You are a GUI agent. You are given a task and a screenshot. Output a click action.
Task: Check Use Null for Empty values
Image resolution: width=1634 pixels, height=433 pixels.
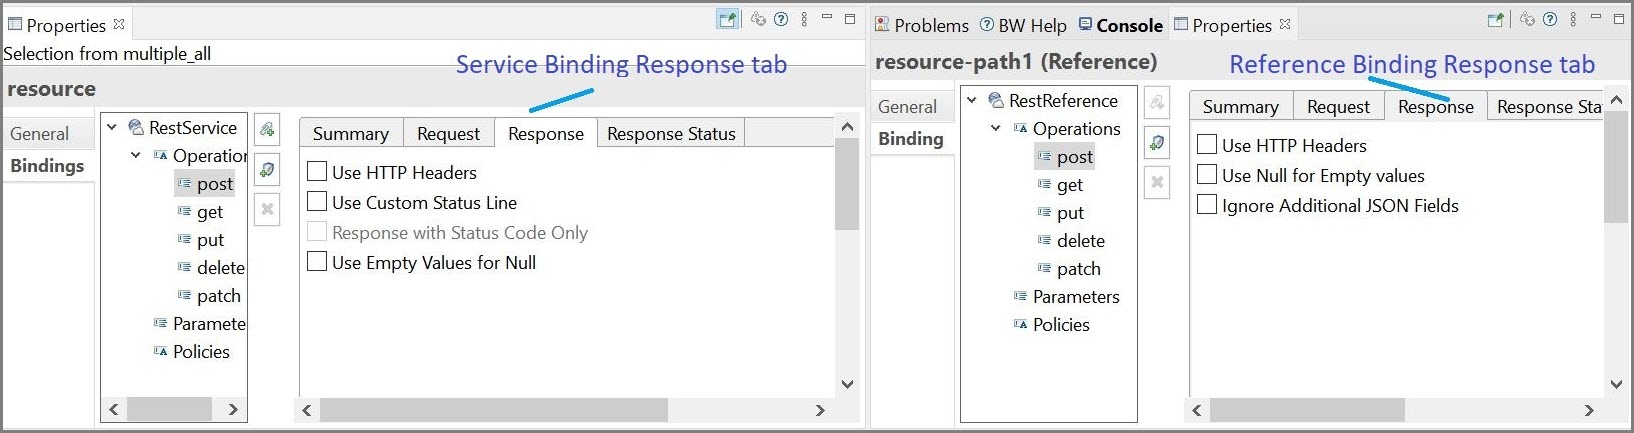pyautogui.click(x=1207, y=174)
